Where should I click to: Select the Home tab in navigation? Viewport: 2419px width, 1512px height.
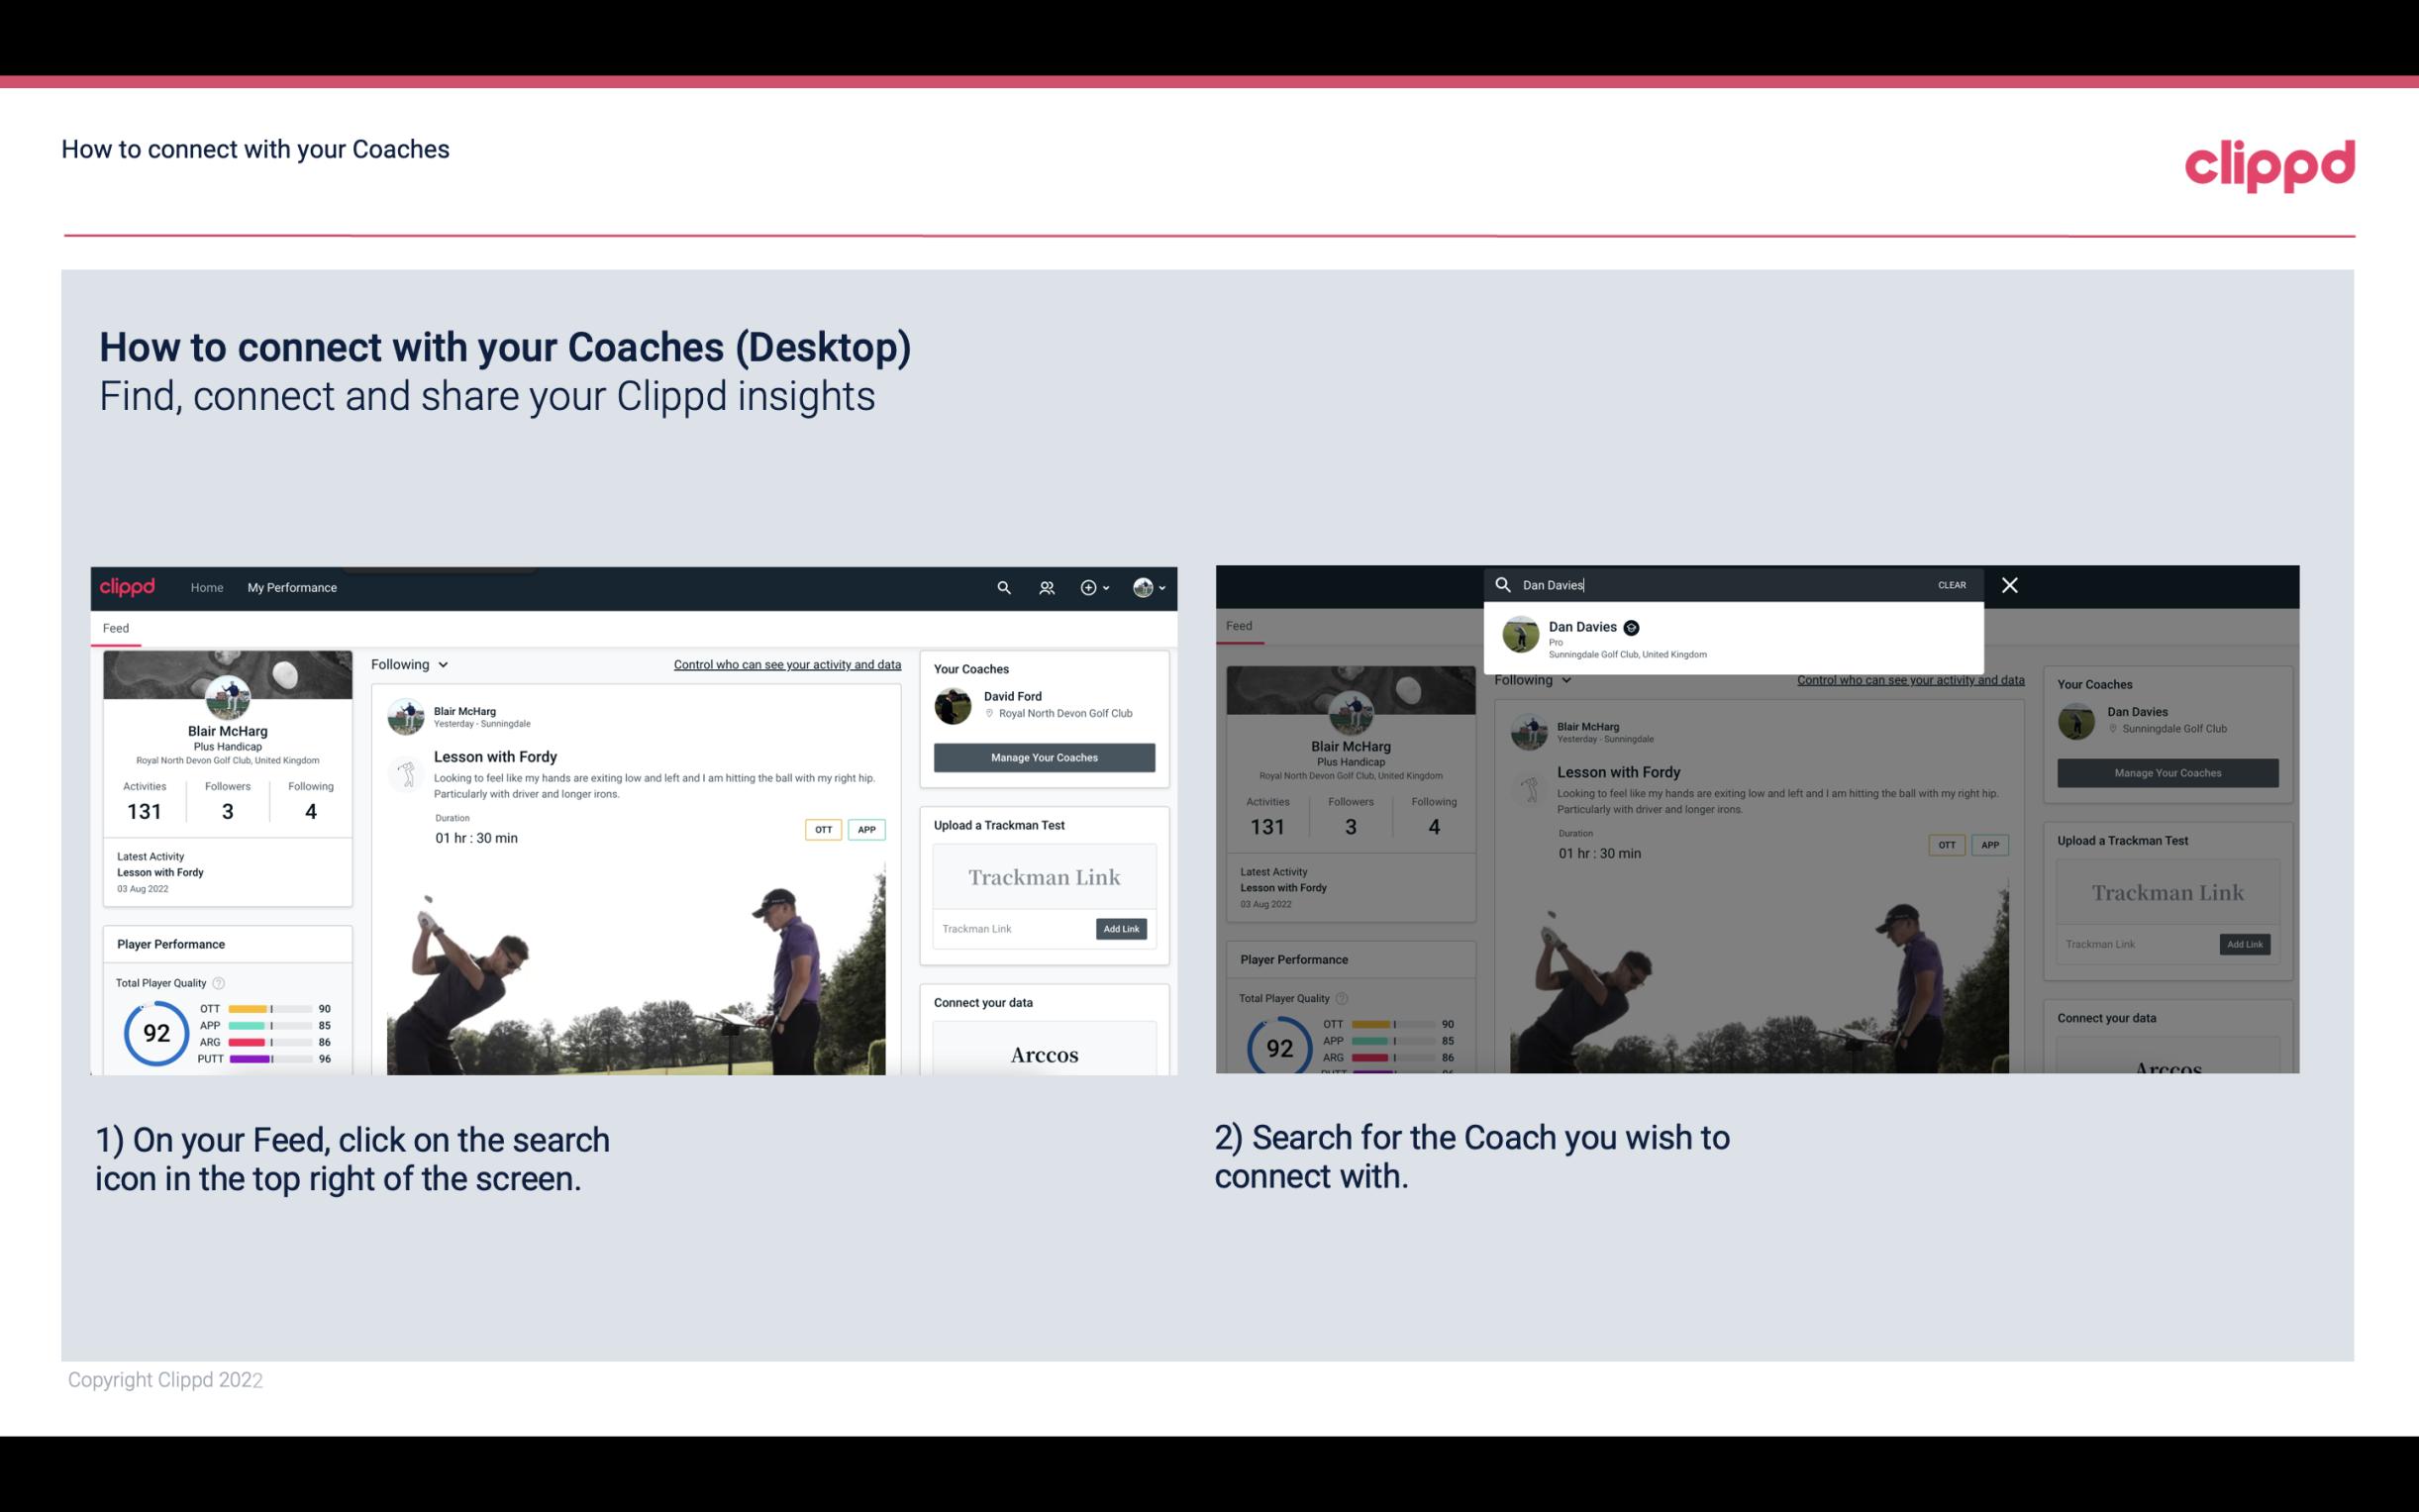click(x=207, y=587)
